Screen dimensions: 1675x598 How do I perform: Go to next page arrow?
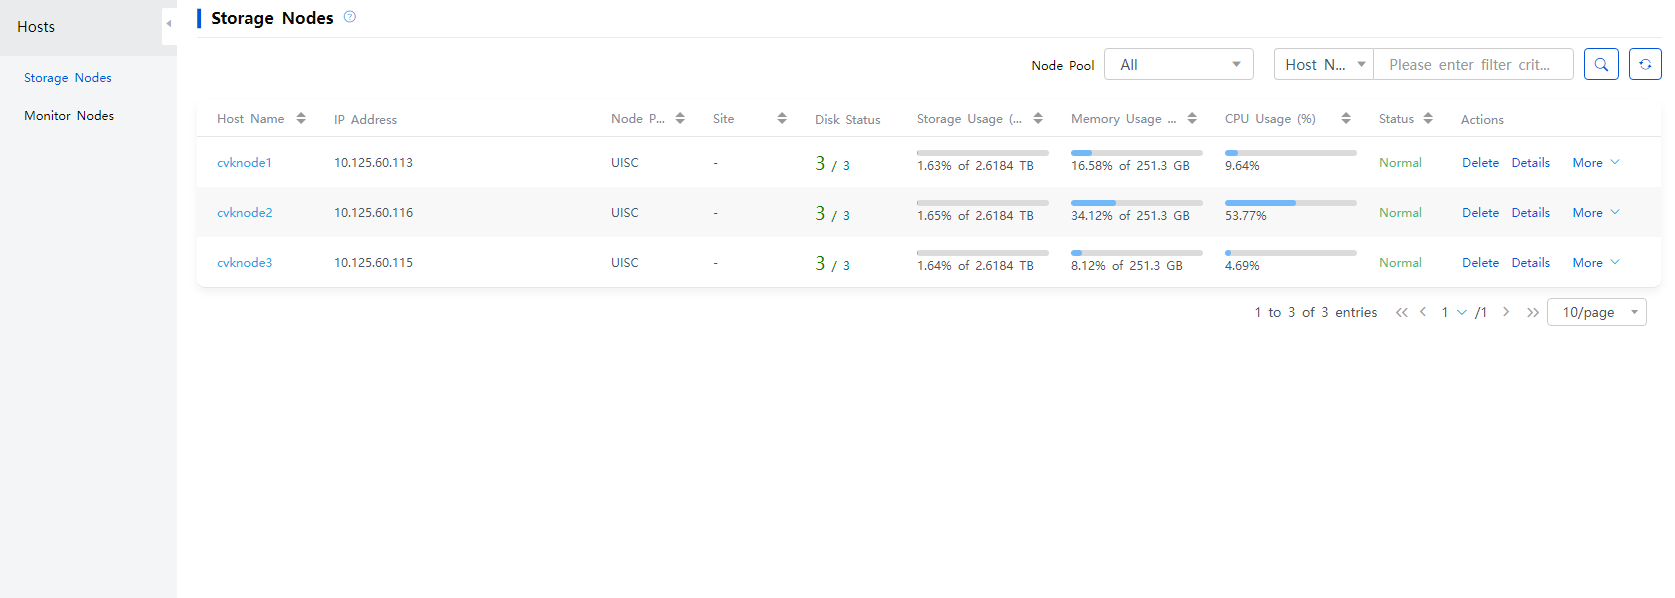click(1506, 312)
